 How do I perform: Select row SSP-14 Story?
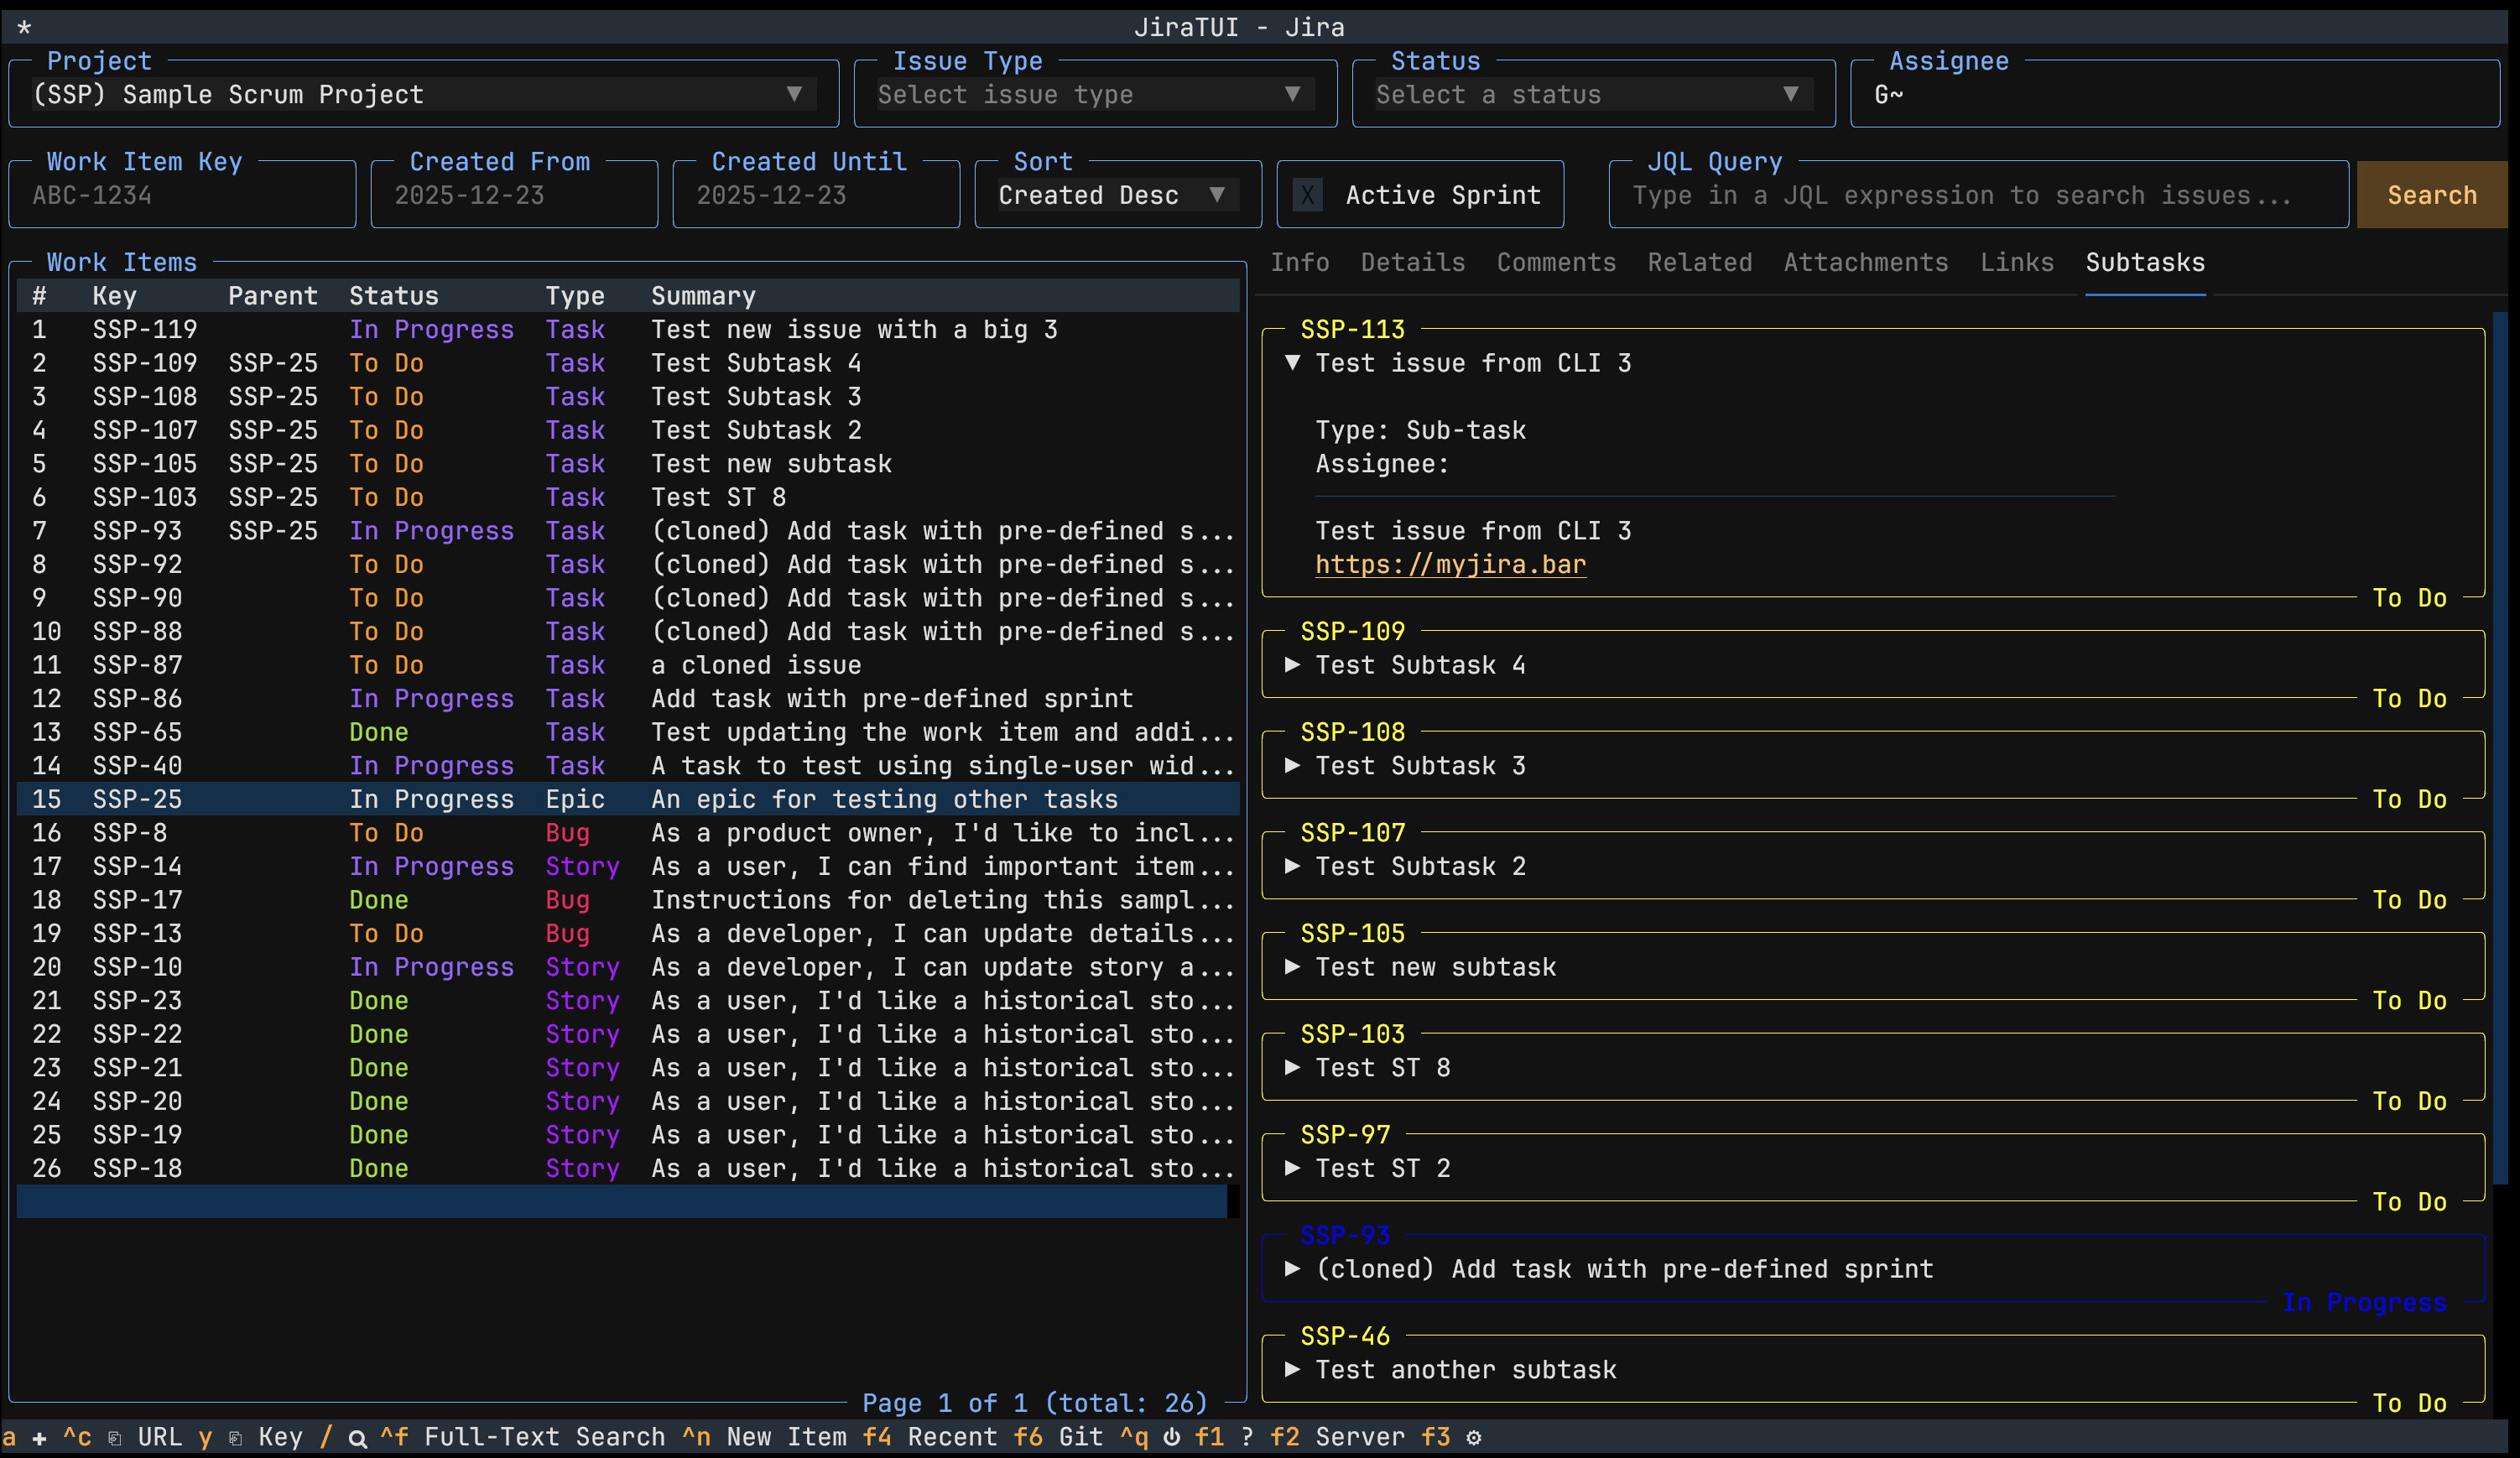pyautogui.click(x=628, y=866)
